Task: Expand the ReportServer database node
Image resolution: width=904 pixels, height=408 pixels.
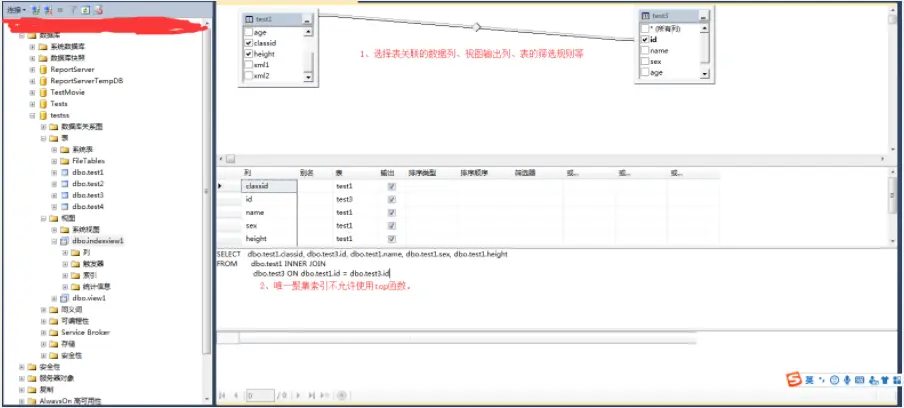Action: (33, 70)
